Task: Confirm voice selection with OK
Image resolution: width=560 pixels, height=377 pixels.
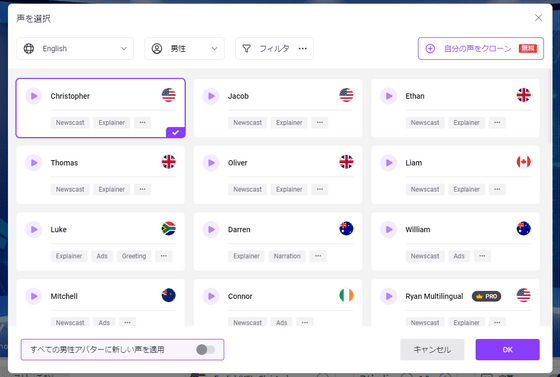Action: (508, 350)
